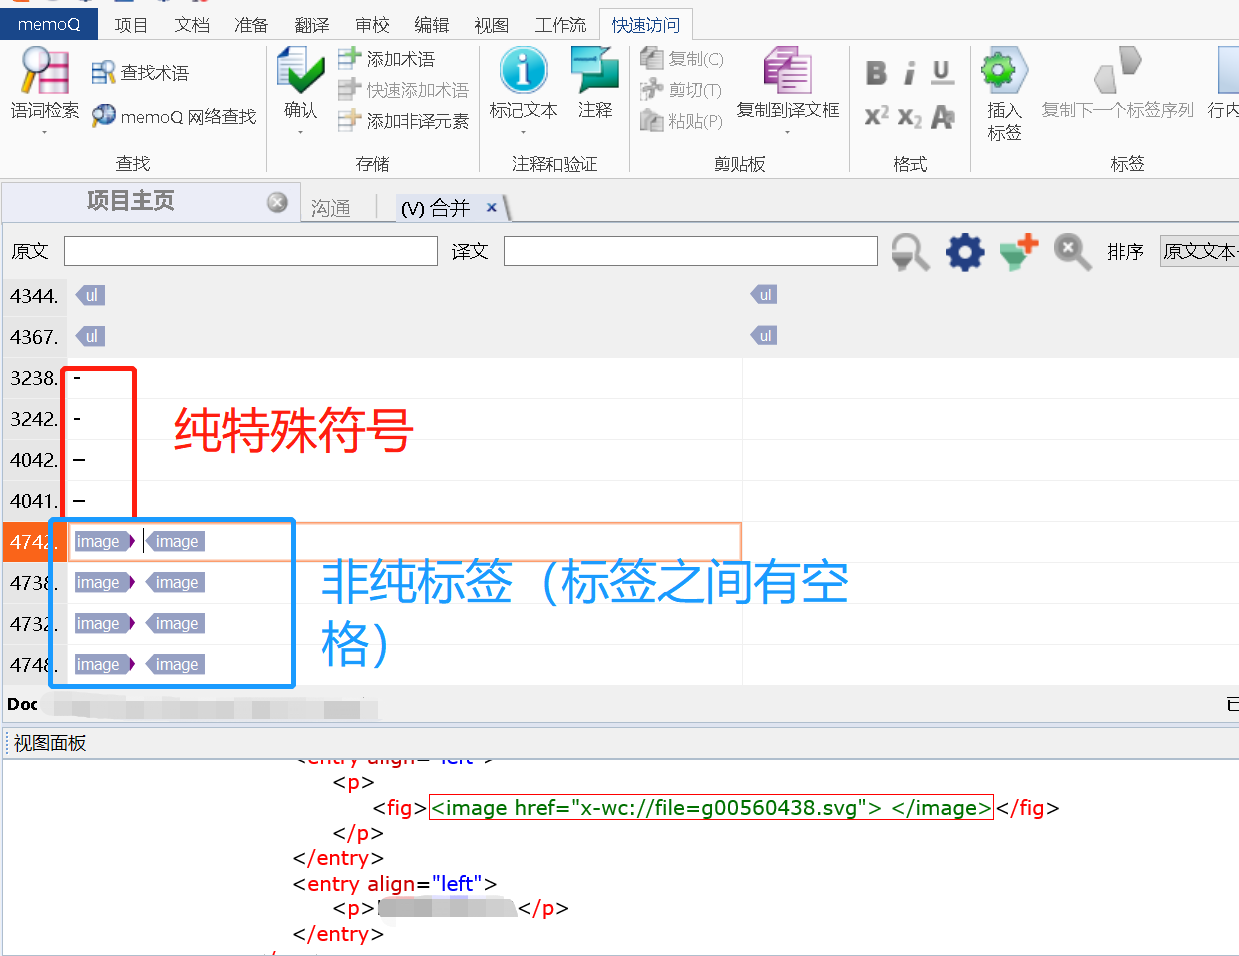The image size is (1239, 956).
Task: Expand the 语词检索 dropdown arrow
Action: [45, 132]
